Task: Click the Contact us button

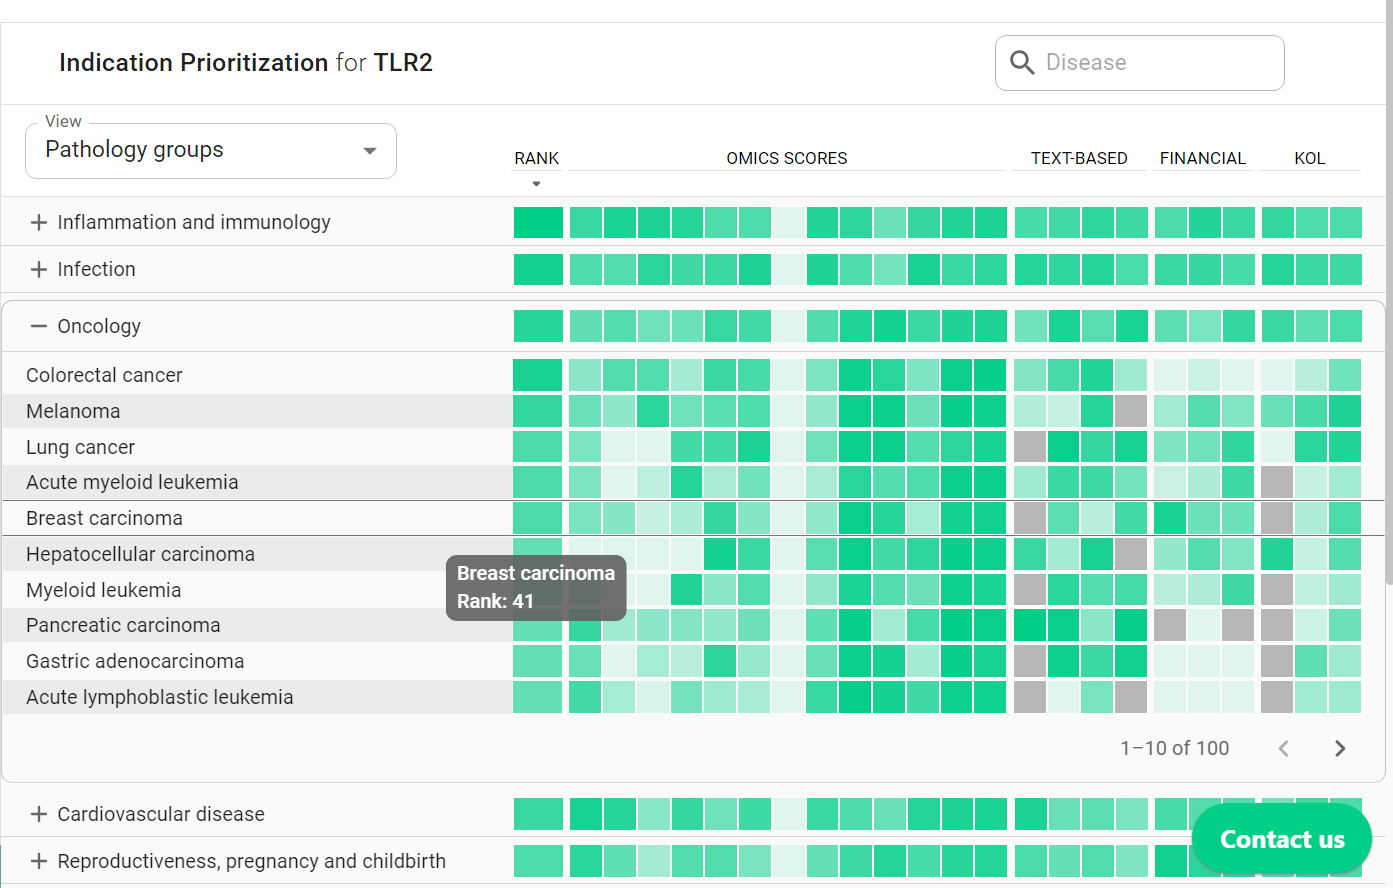Action: coord(1281,838)
